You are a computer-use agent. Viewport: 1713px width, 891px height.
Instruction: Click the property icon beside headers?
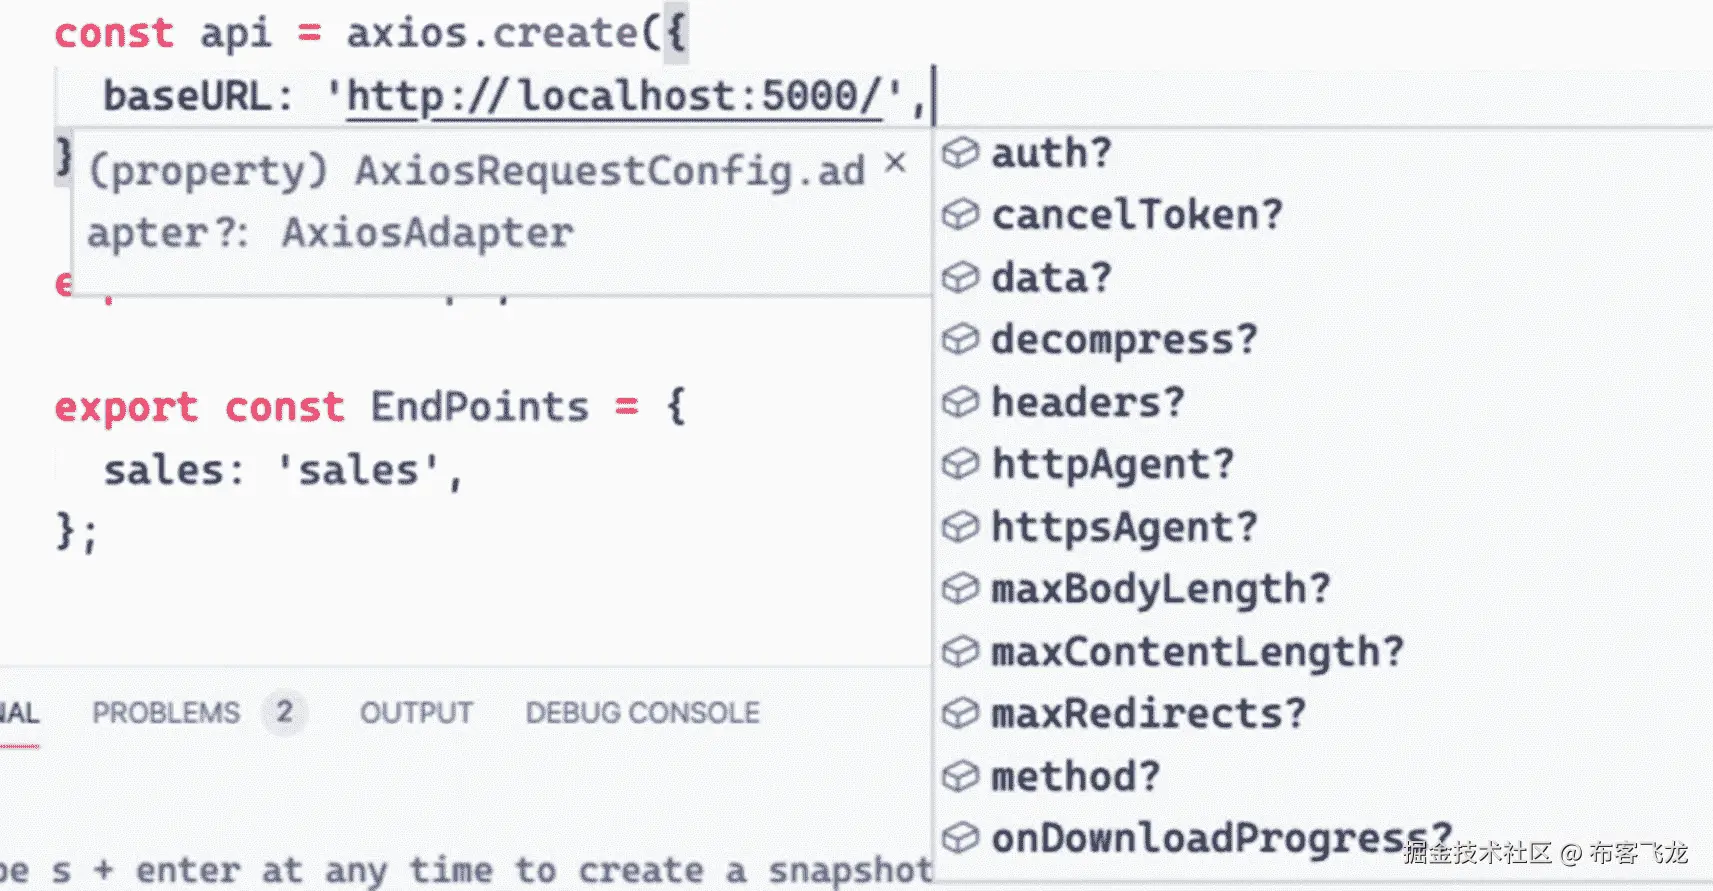tap(960, 402)
